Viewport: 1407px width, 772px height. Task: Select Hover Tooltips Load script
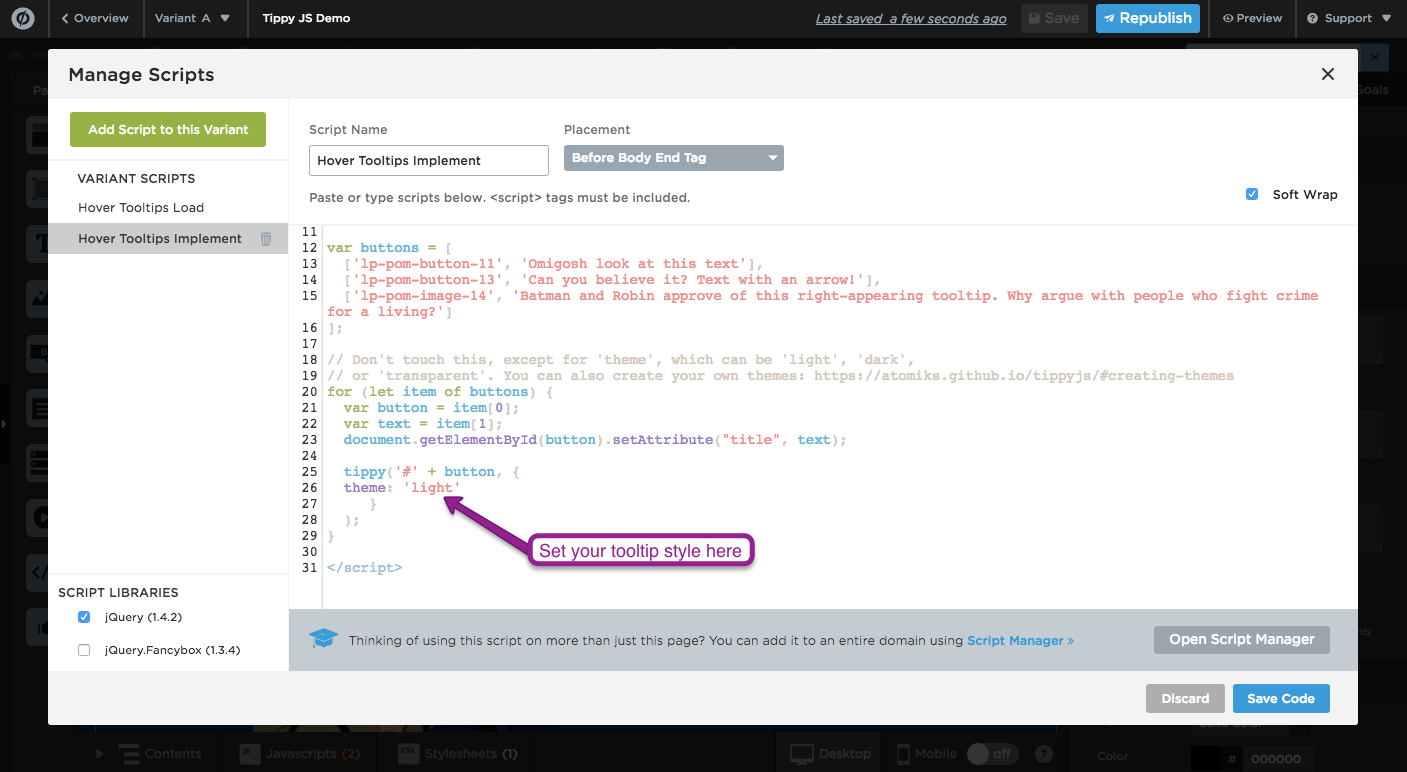[141, 208]
